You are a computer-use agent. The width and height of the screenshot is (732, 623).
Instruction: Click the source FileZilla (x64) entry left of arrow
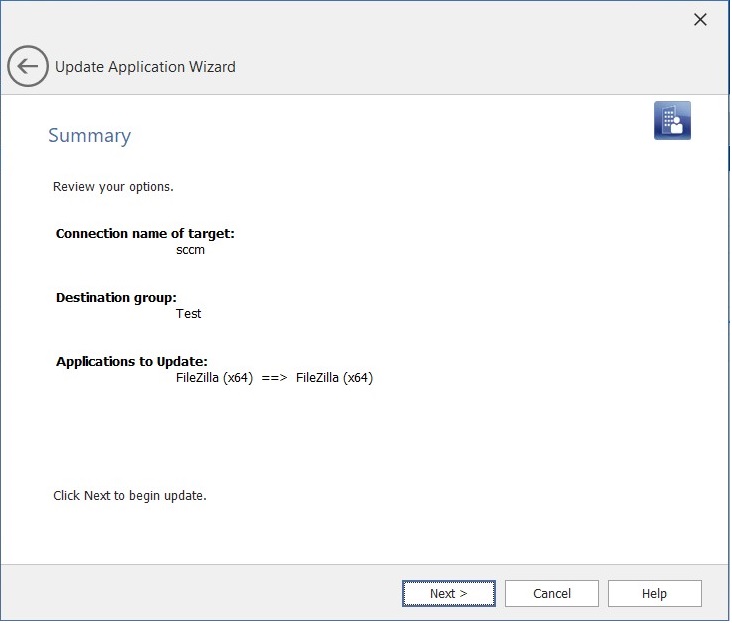click(214, 378)
